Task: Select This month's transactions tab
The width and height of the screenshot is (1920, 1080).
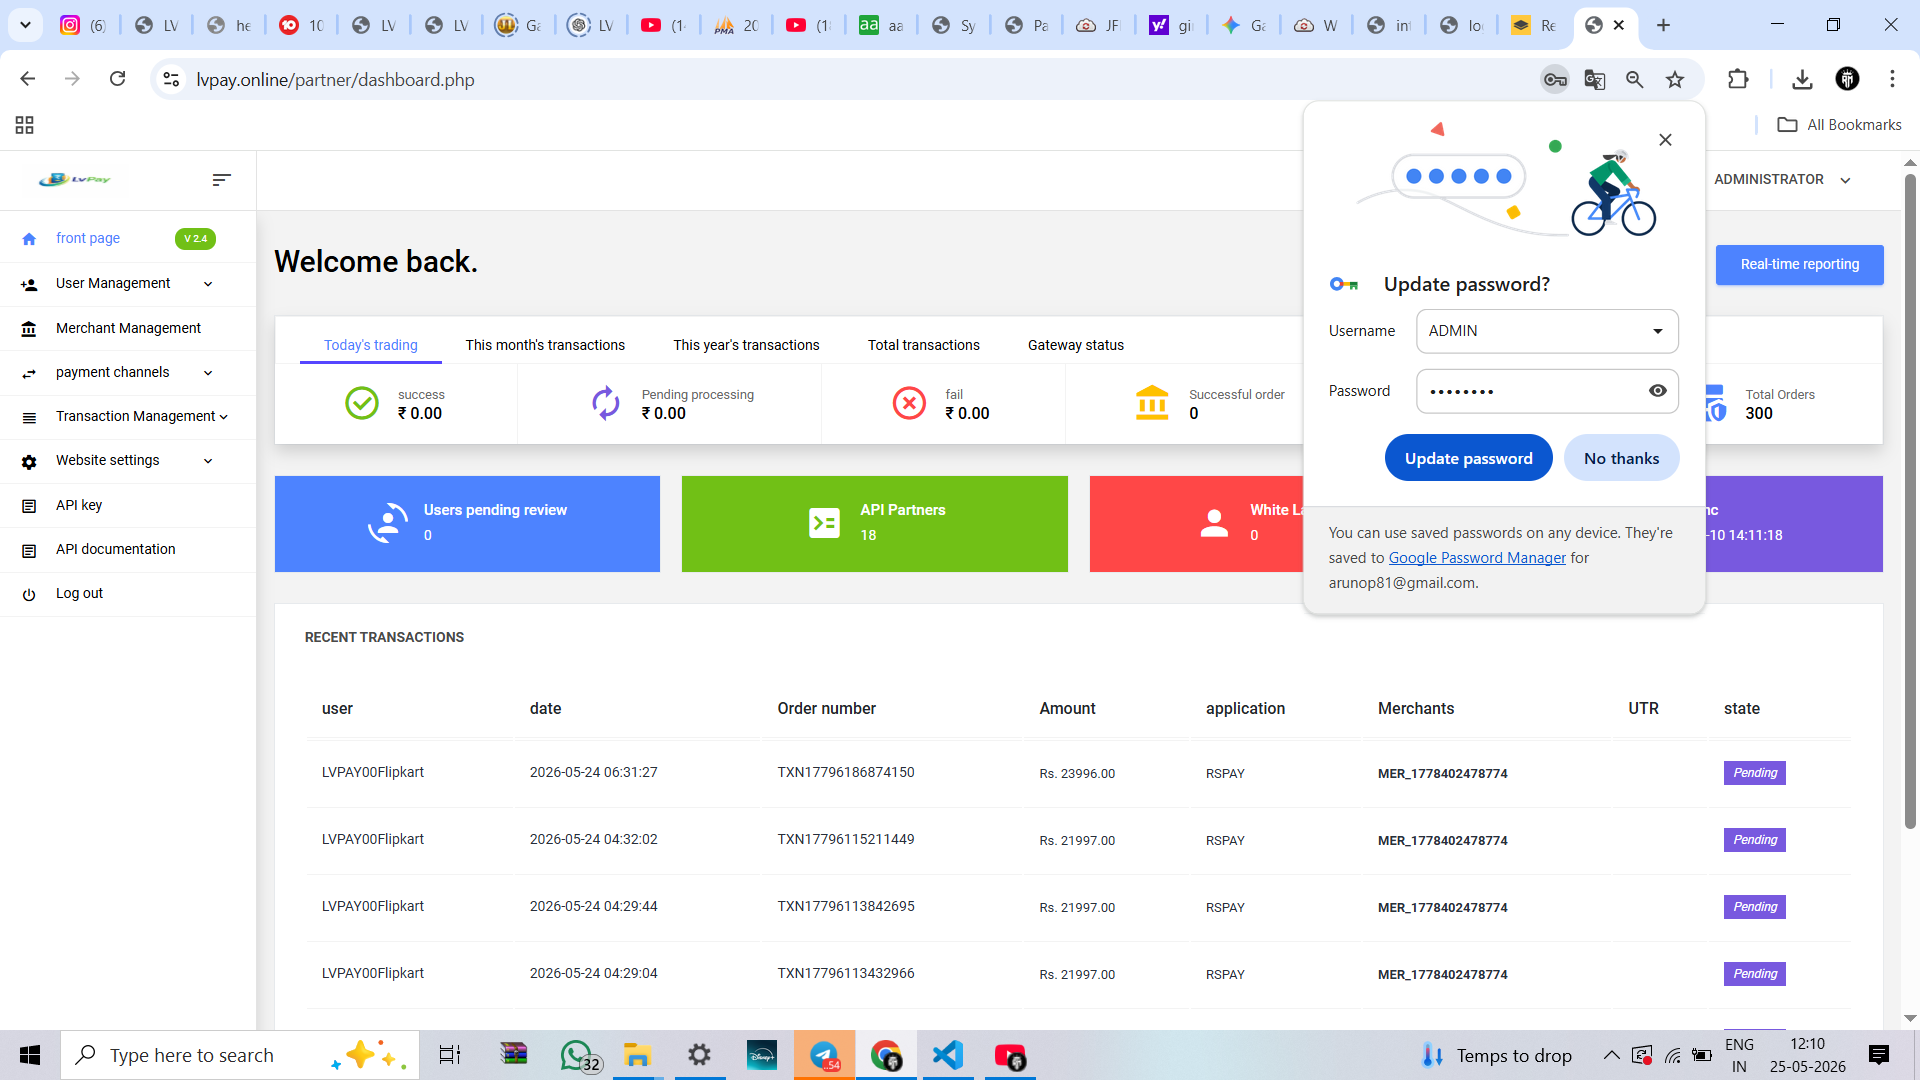Action: (545, 345)
